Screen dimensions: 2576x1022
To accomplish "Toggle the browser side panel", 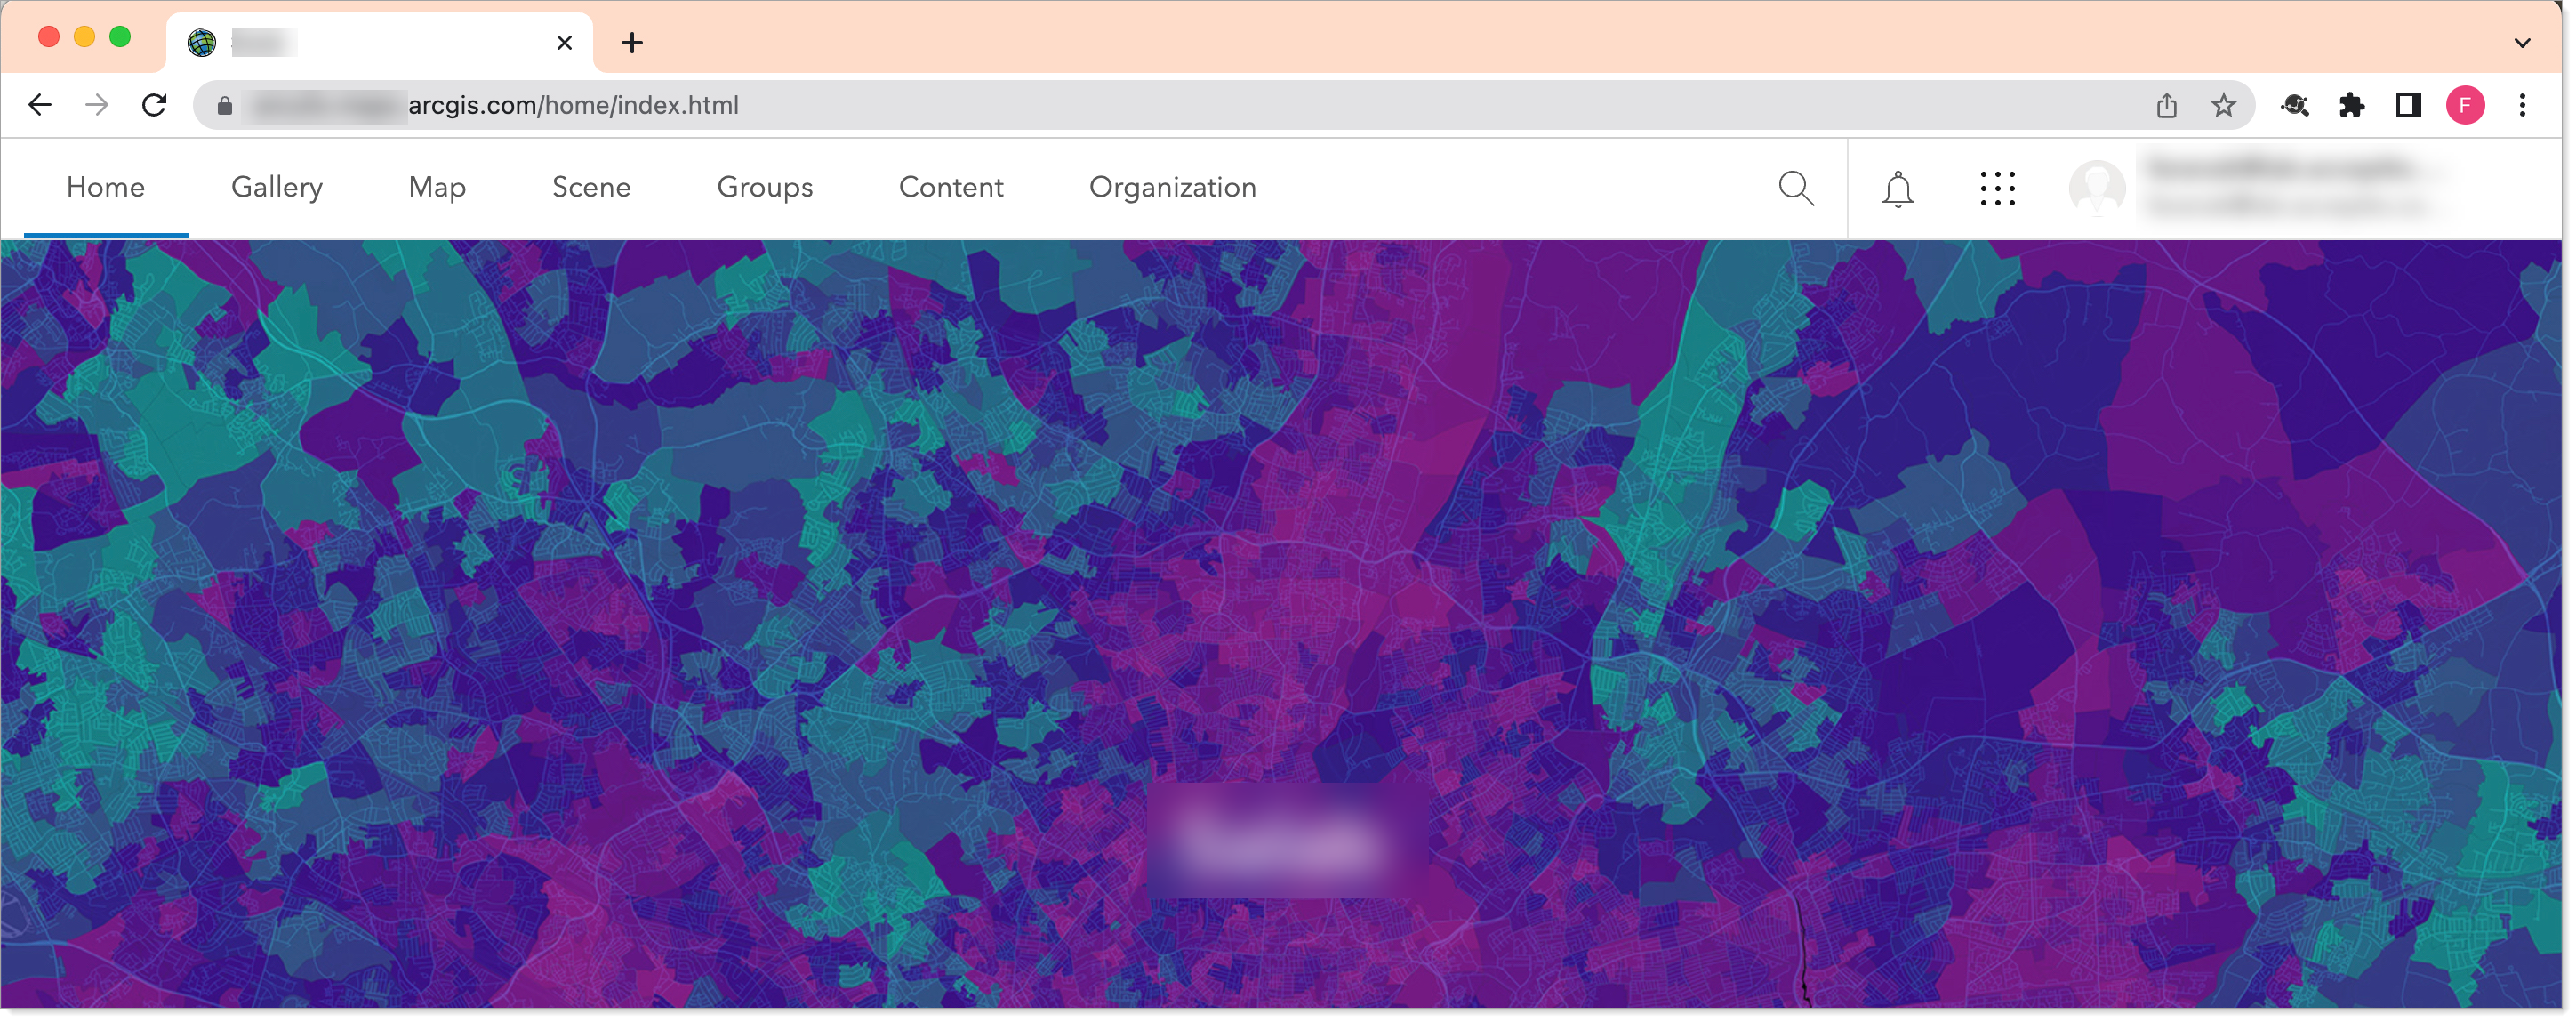I will click(x=2408, y=105).
